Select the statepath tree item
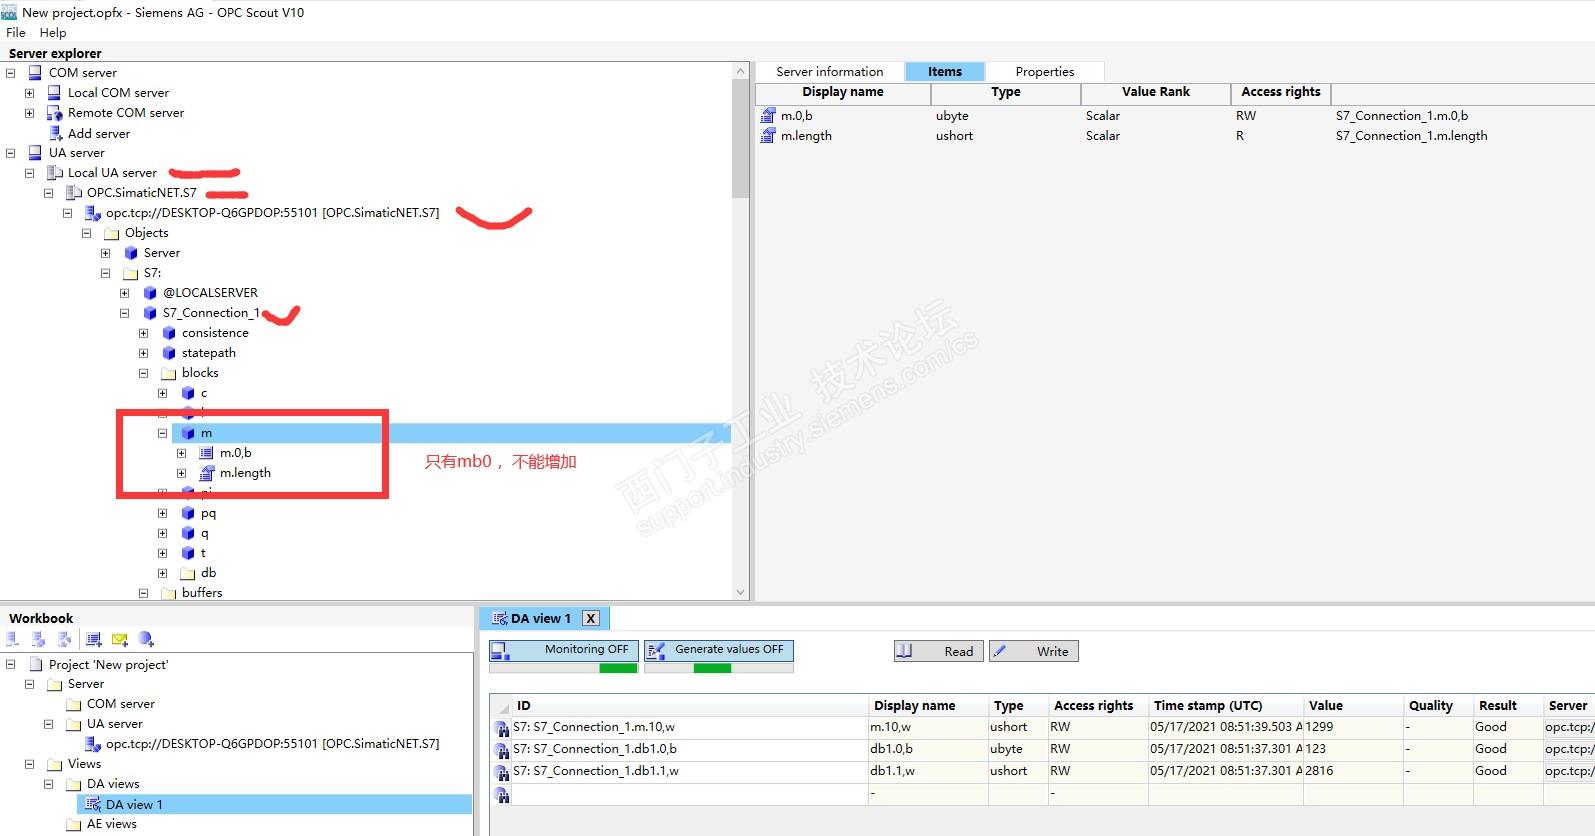 tap(209, 353)
